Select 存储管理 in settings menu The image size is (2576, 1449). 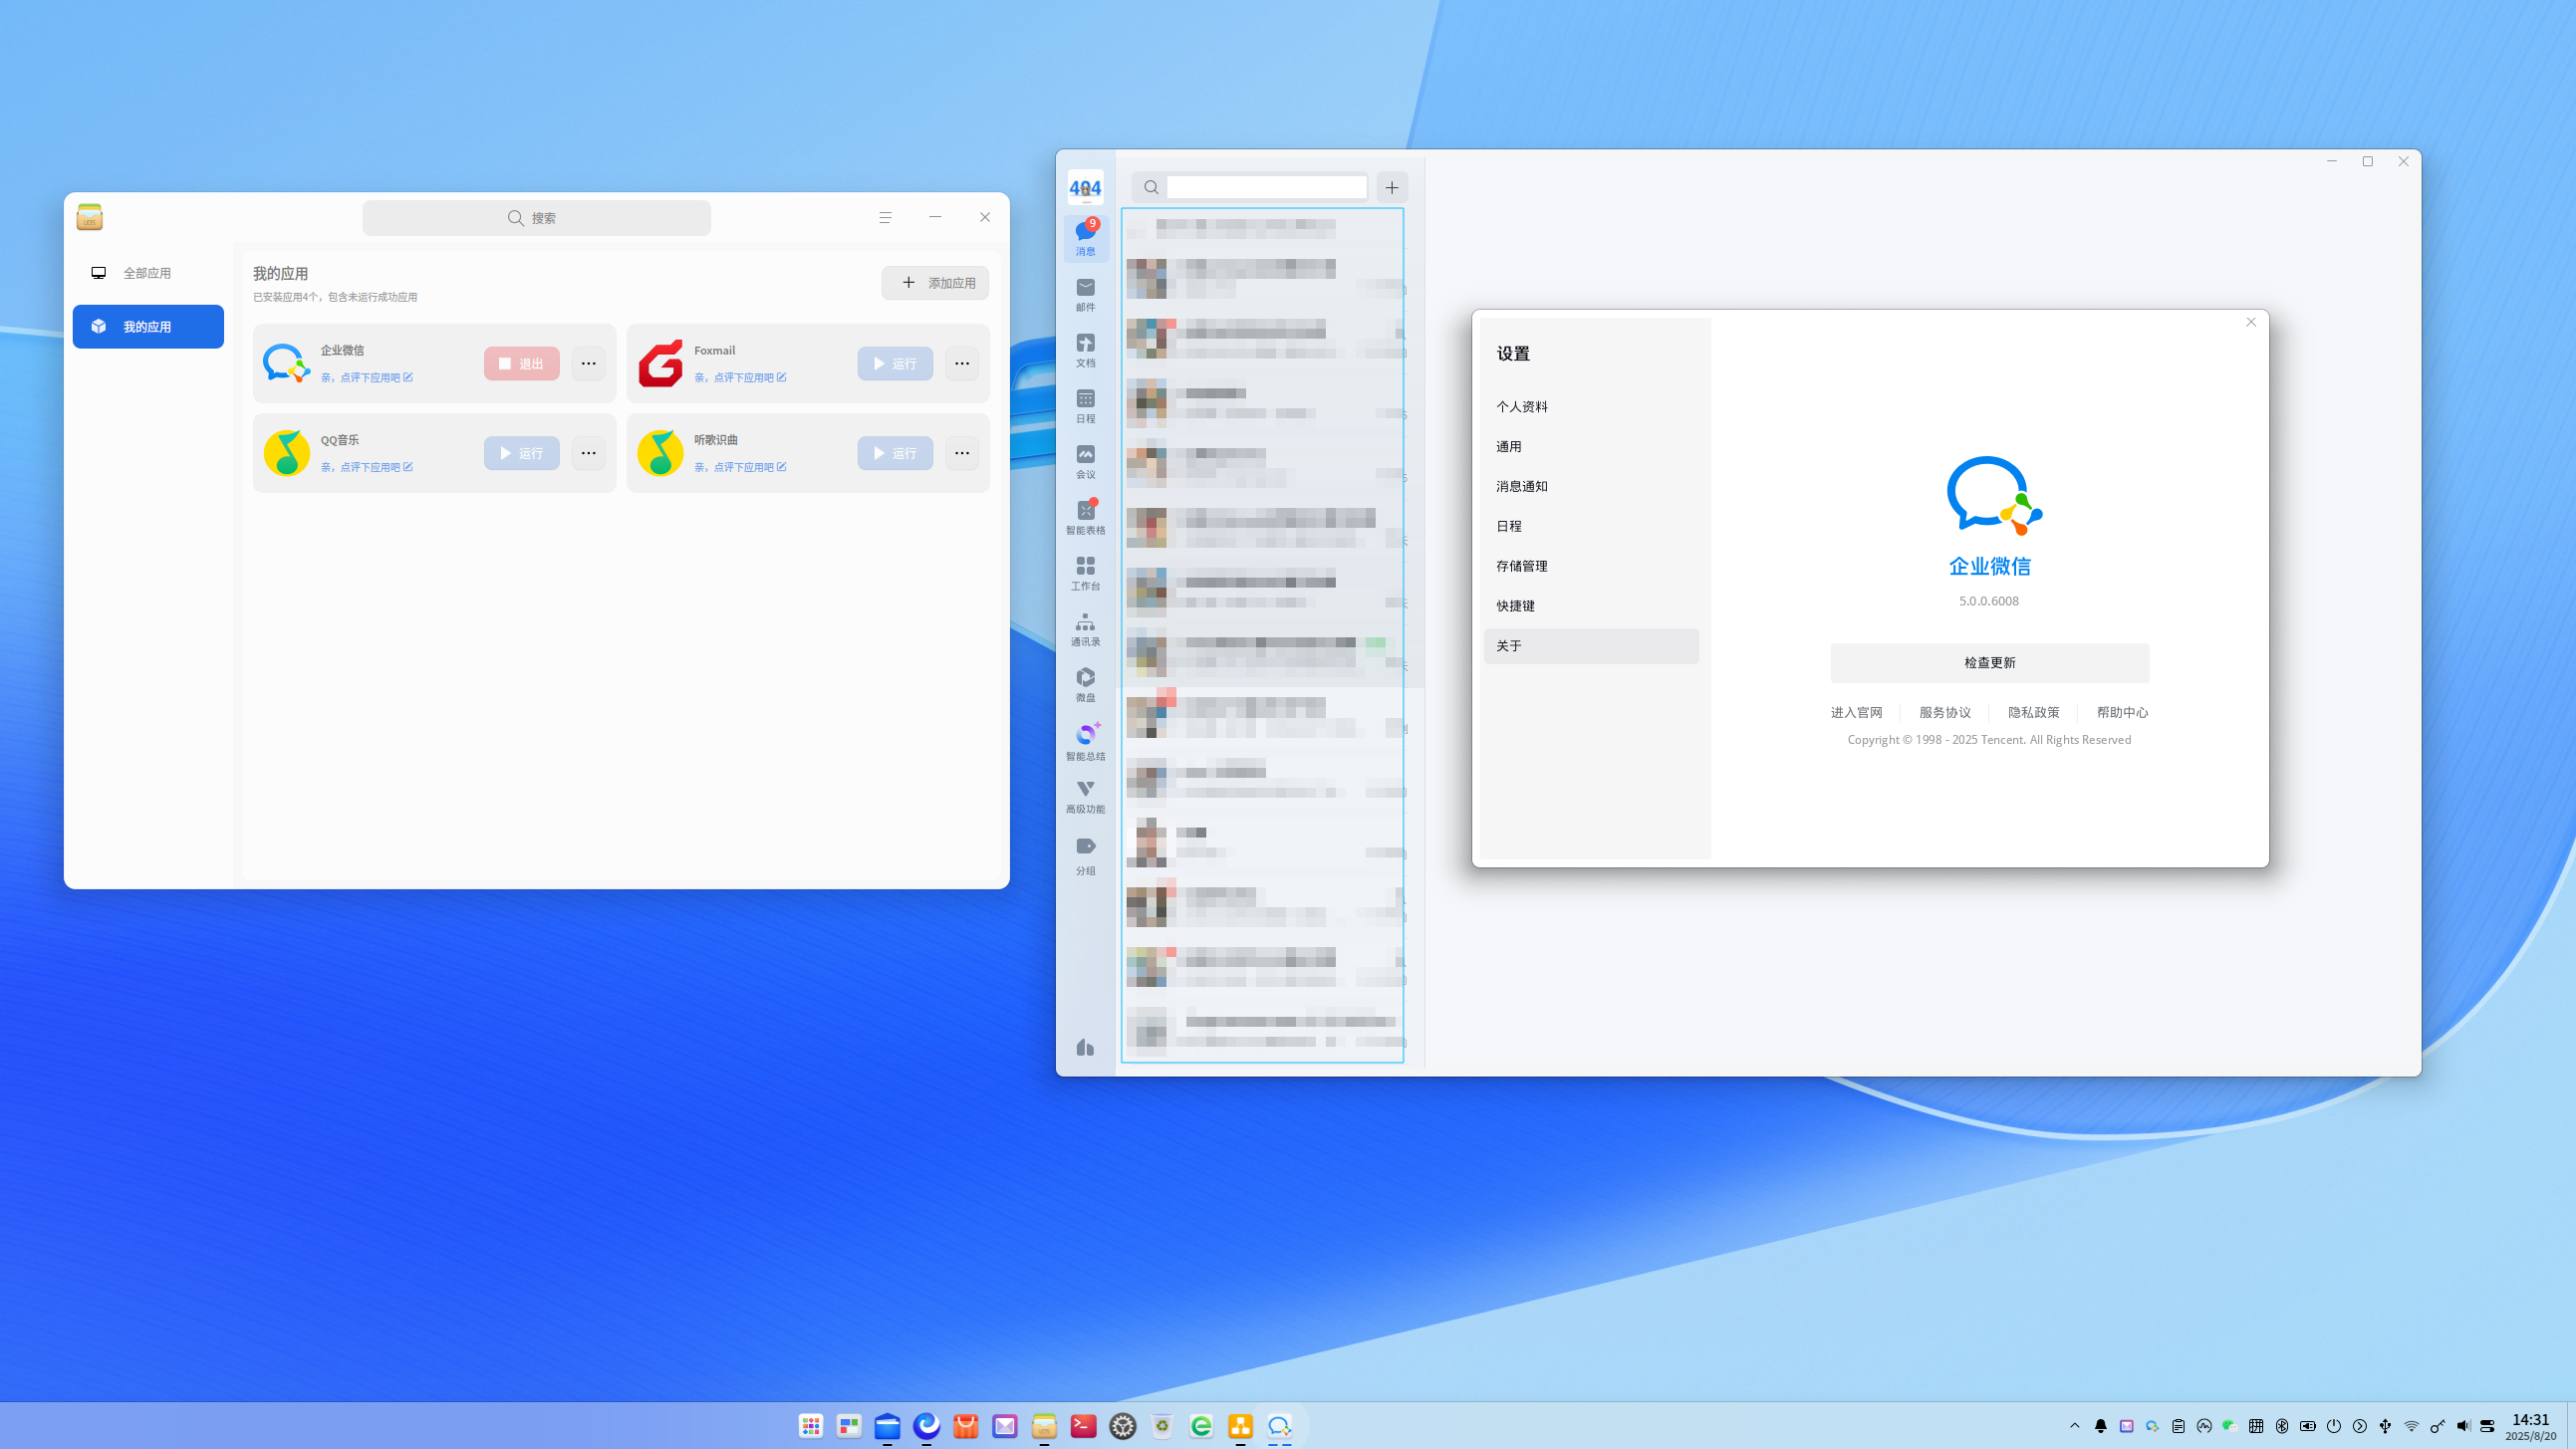coord(1590,566)
